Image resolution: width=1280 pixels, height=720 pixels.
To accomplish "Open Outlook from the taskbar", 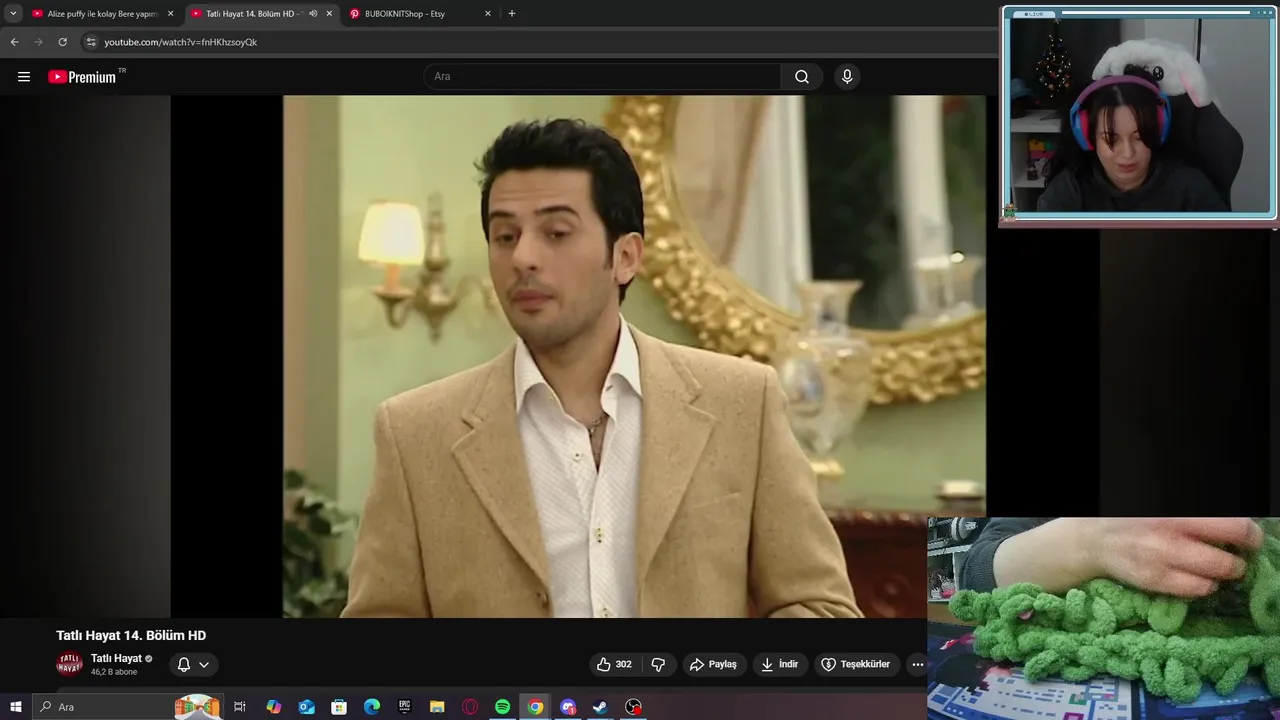I will [306, 707].
